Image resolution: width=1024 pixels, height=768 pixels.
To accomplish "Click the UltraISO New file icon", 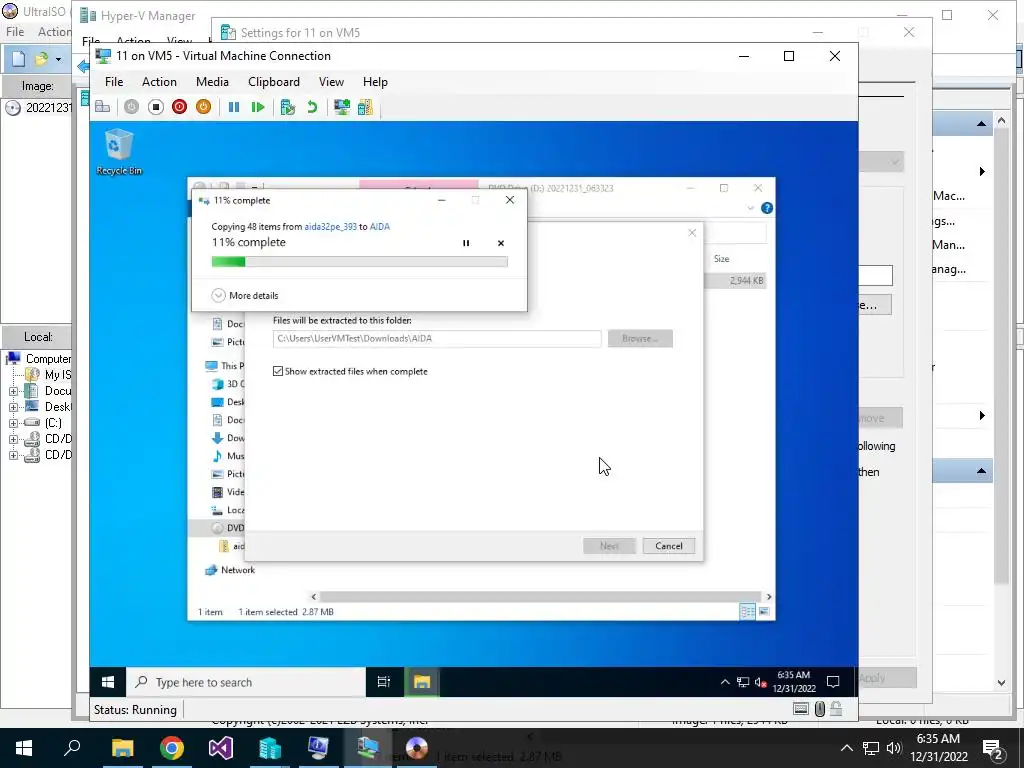I will tap(18, 59).
